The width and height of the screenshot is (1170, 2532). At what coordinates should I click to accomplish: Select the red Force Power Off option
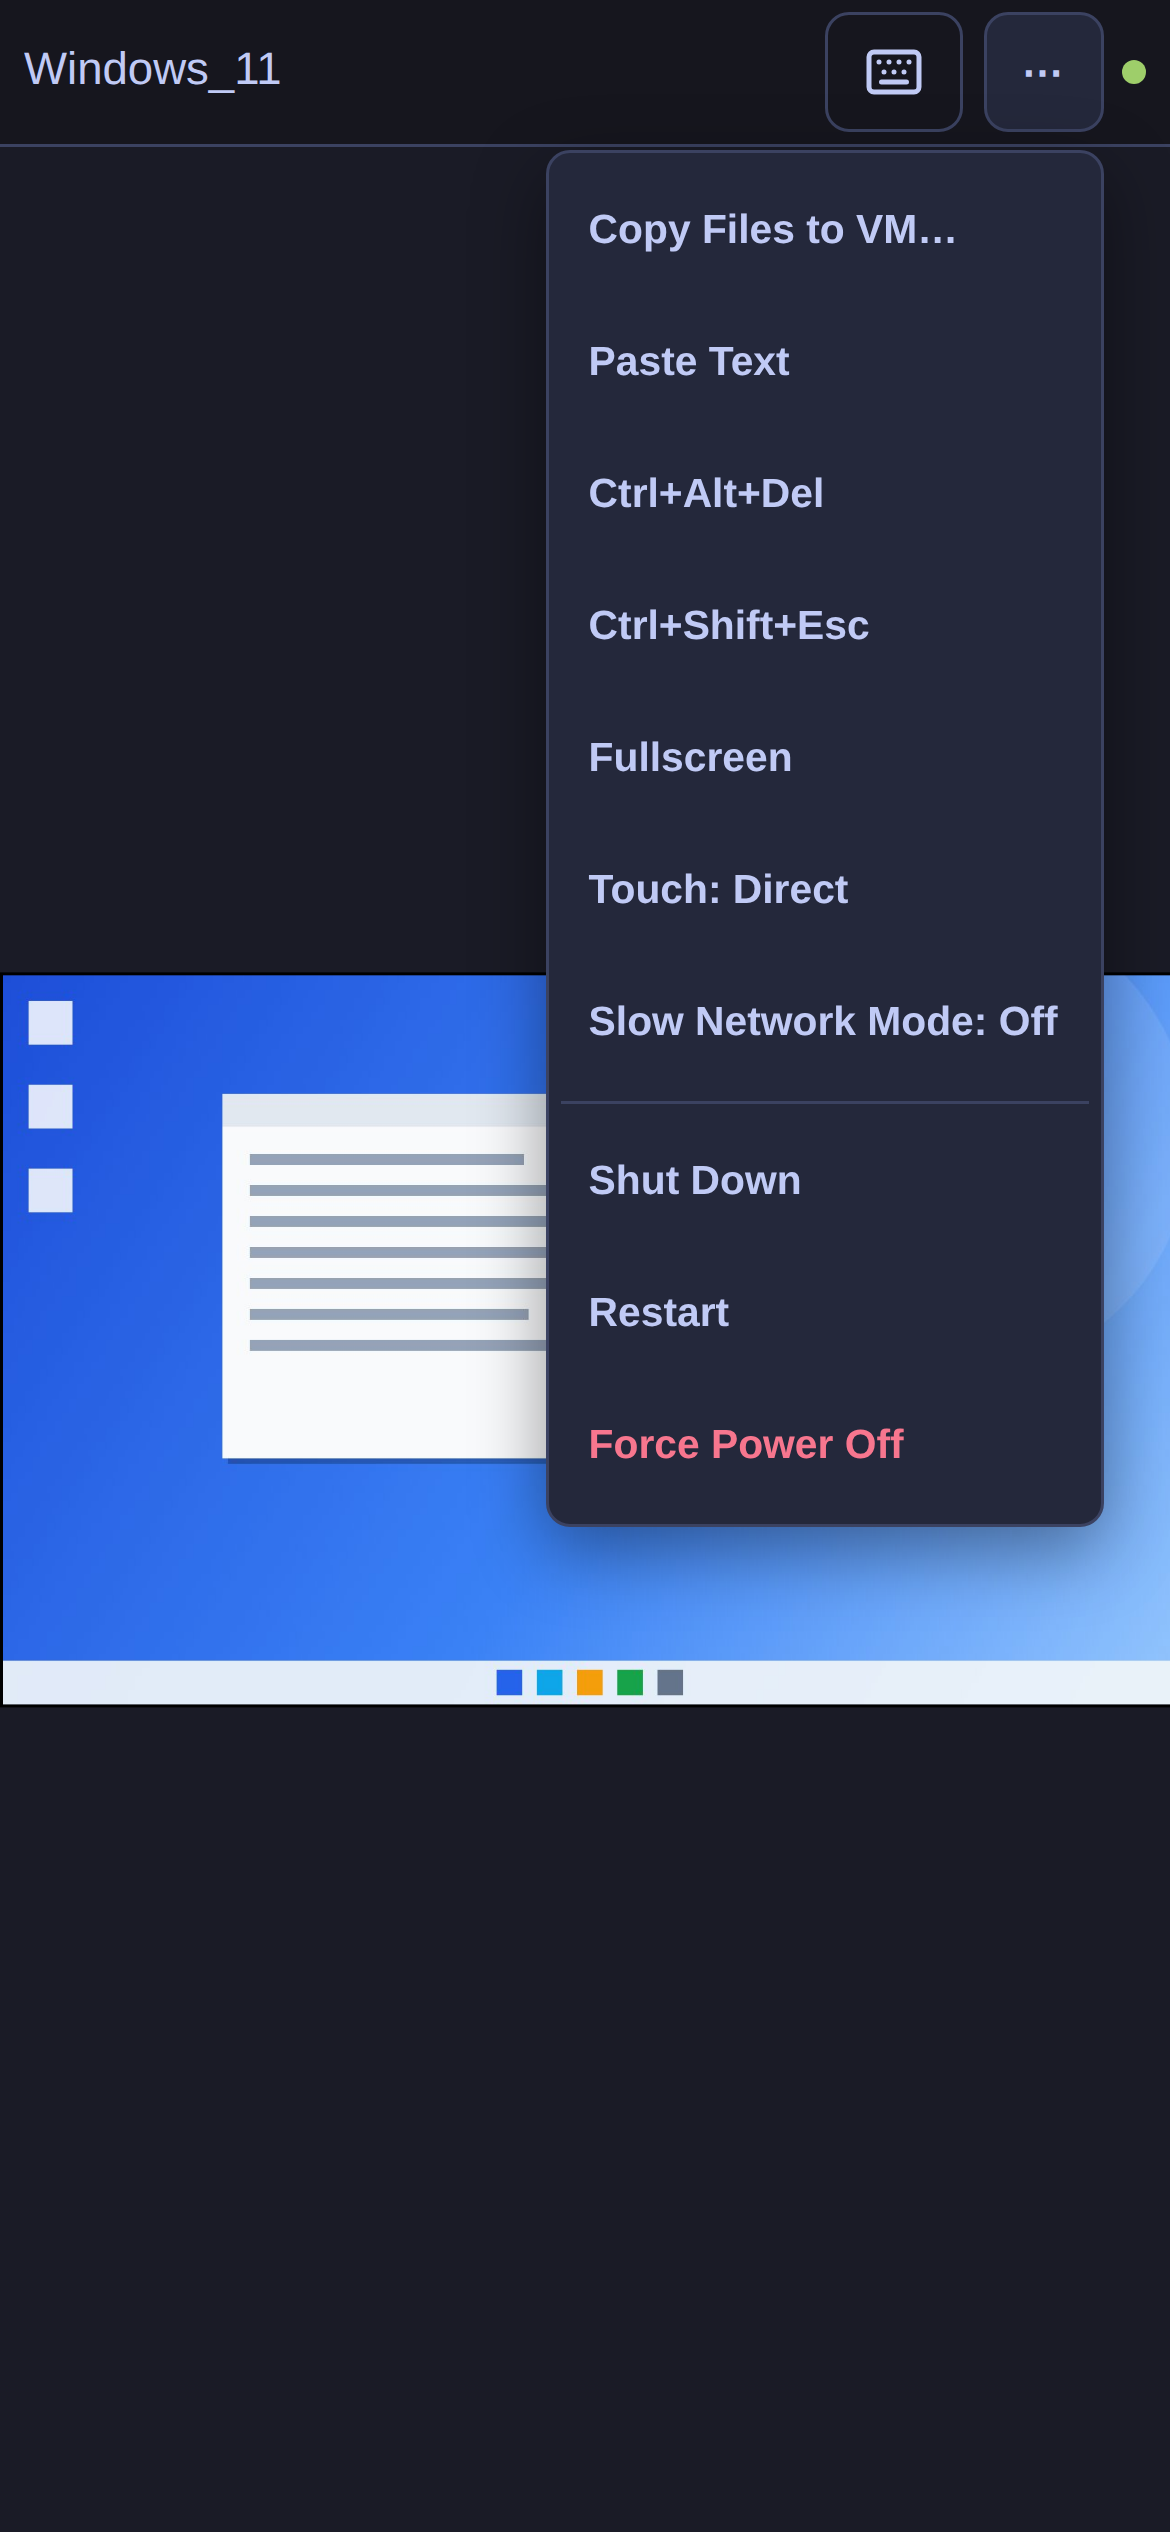[x=825, y=1445]
